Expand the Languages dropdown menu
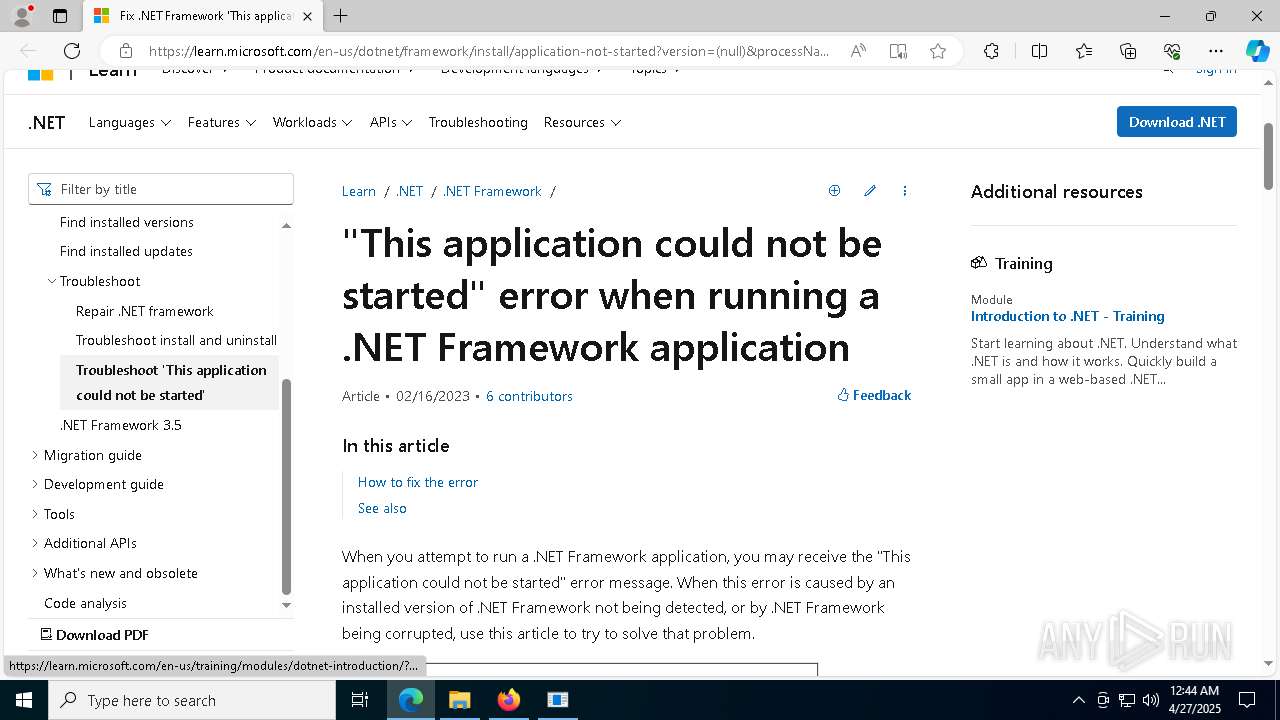This screenshot has height=720, width=1280. point(130,122)
